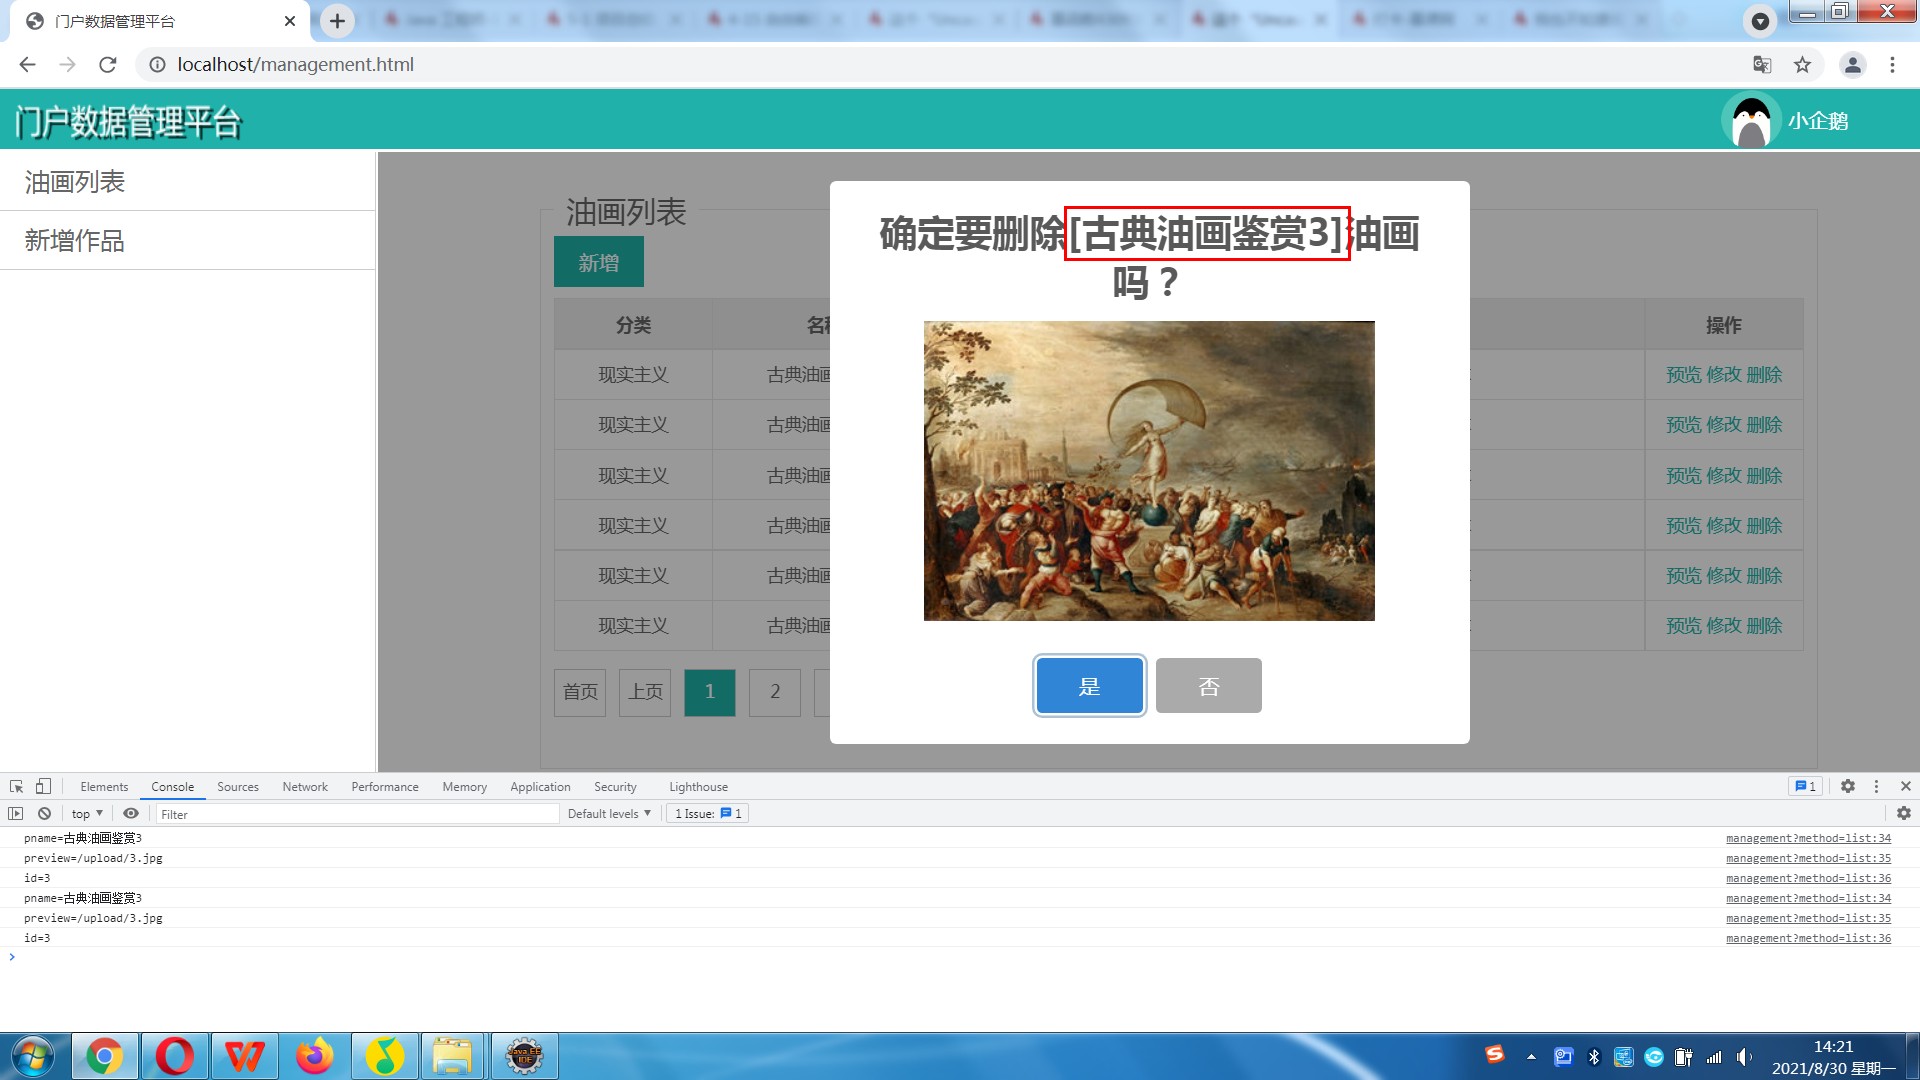Confirm deletion by clicking 是 button

tap(1089, 686)
